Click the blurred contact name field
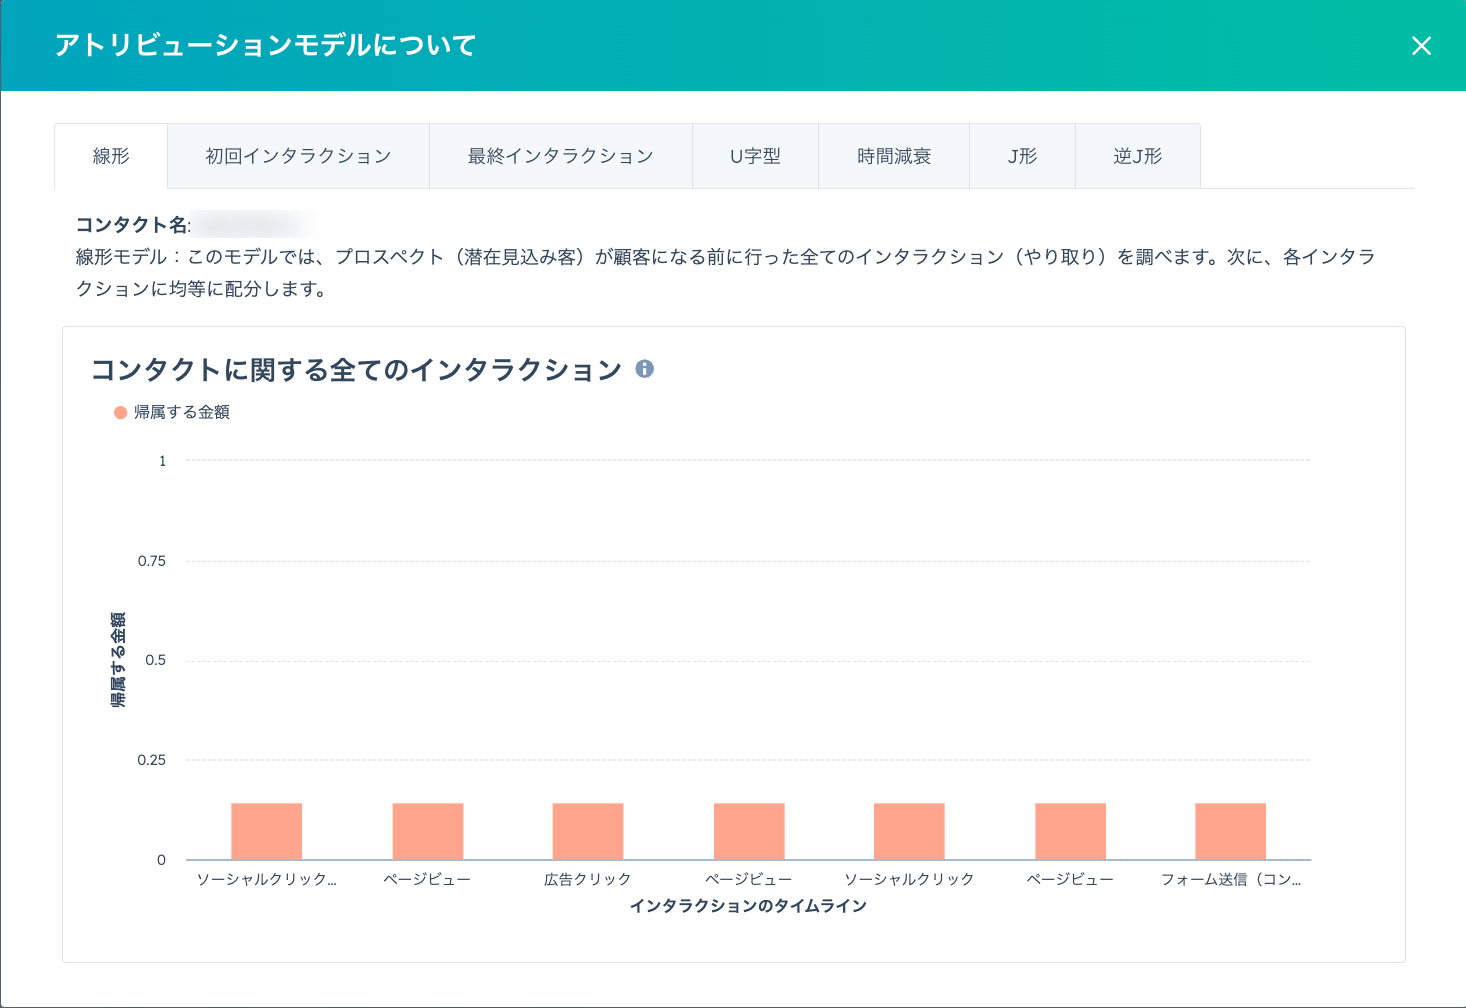This screenshot has width=1466, height=1008. 250,224
